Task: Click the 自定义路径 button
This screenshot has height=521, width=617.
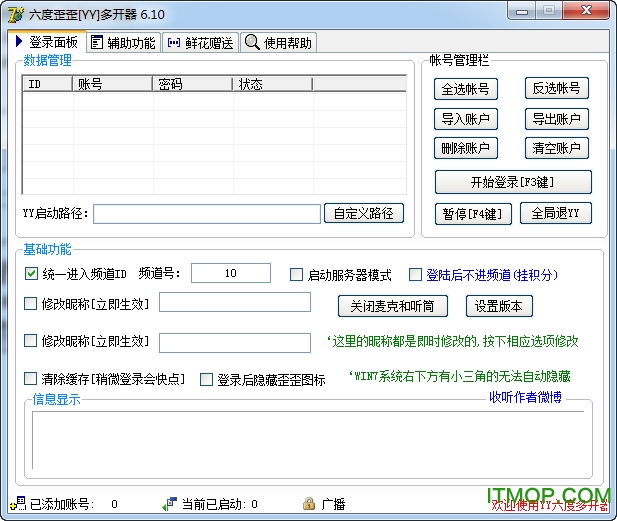Action: tap(364, 213)
